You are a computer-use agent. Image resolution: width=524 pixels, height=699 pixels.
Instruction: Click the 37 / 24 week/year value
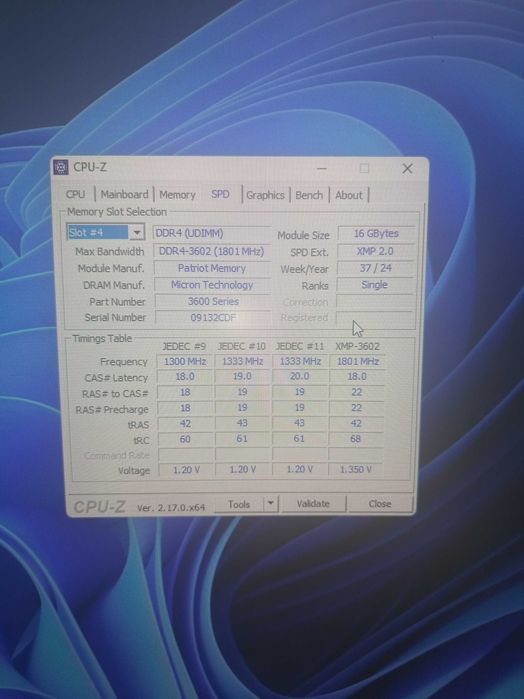[x=375, y=268]
